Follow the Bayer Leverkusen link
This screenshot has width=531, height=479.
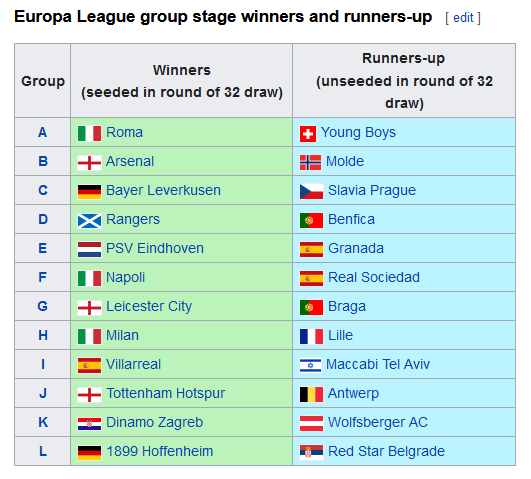tap(163, 190)
